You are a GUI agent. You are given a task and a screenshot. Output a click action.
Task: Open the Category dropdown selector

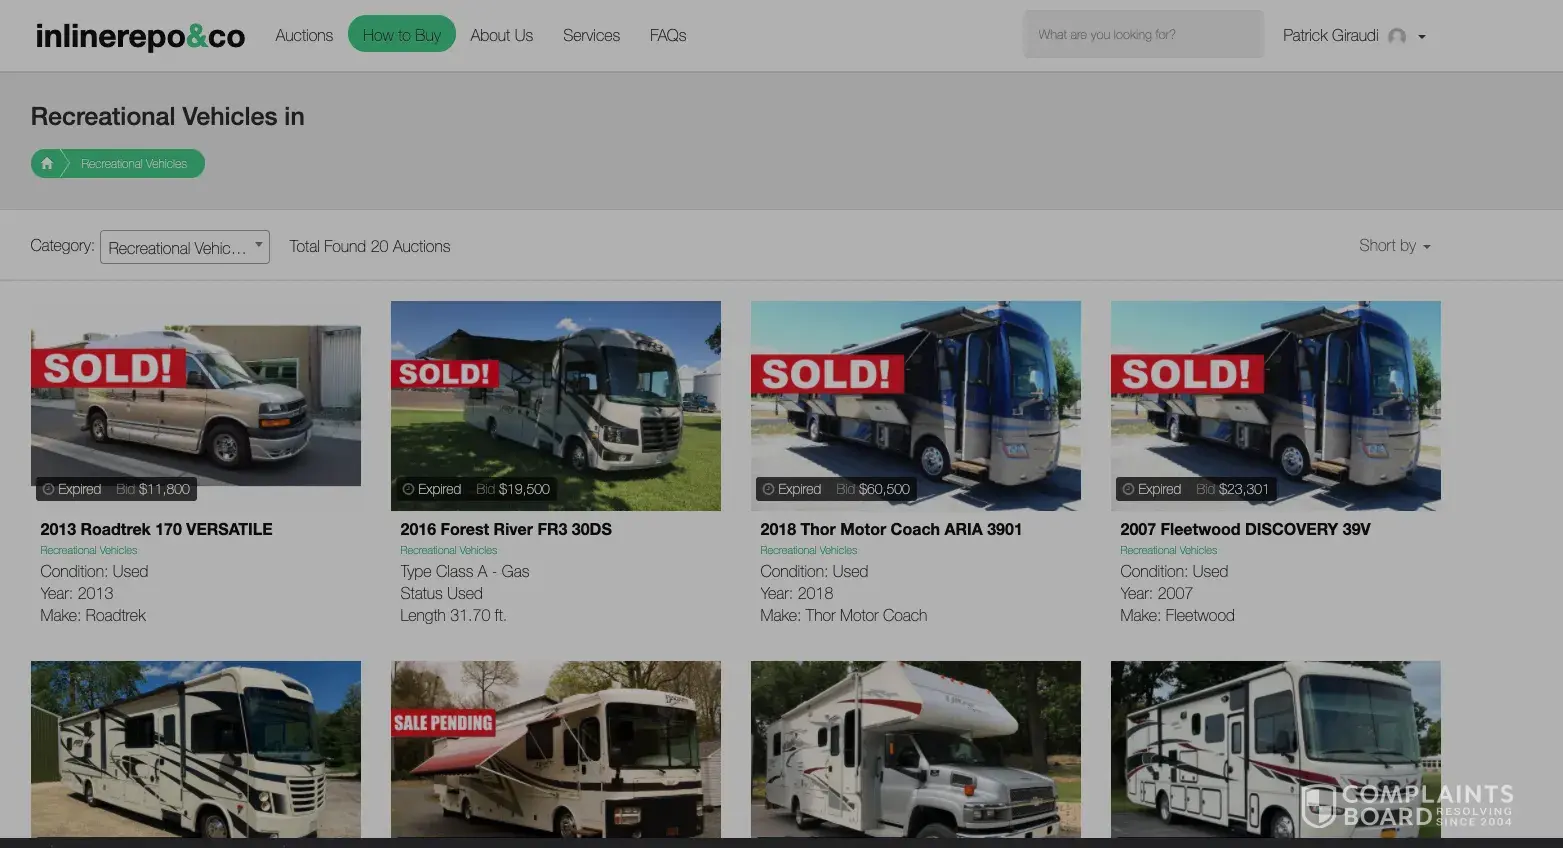[x=185, y=247]
